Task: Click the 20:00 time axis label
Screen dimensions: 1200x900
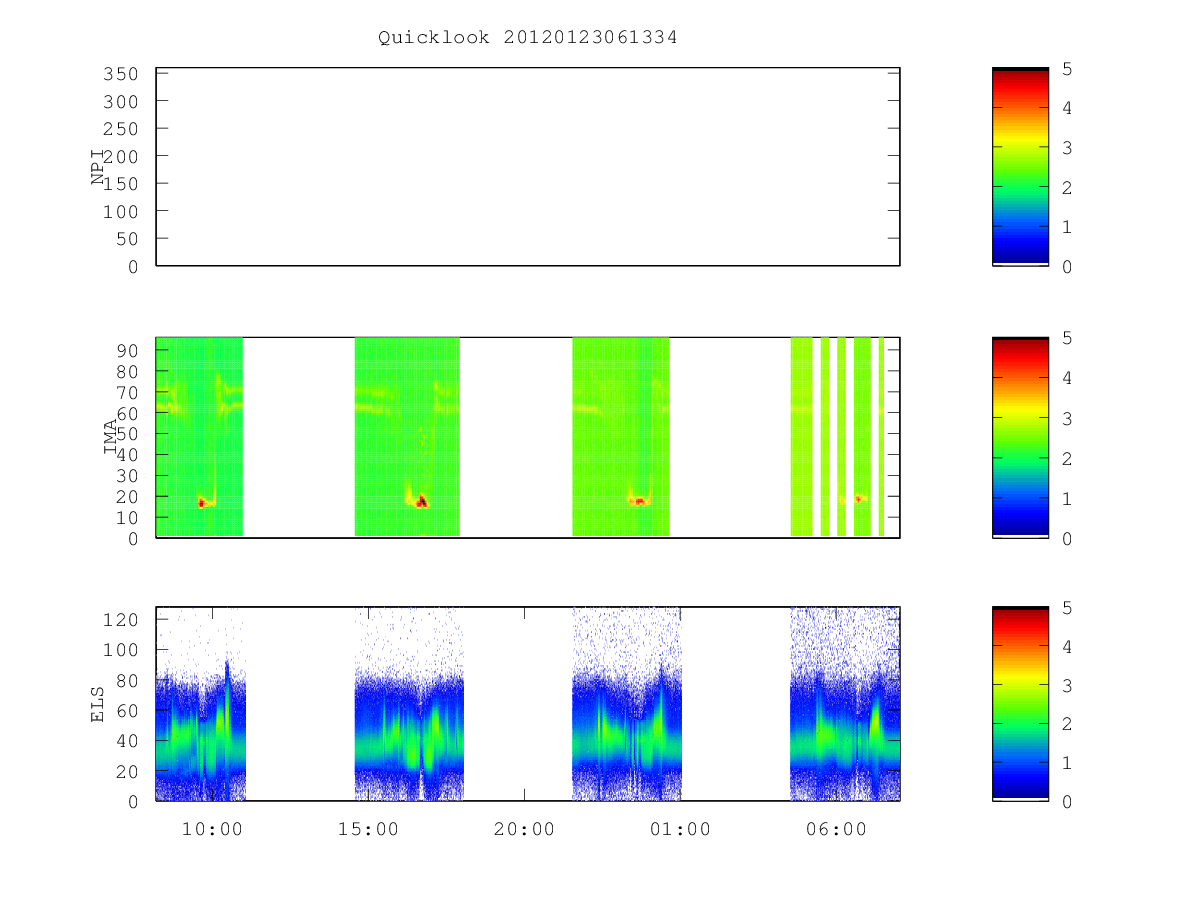Action: pos(525,829)
